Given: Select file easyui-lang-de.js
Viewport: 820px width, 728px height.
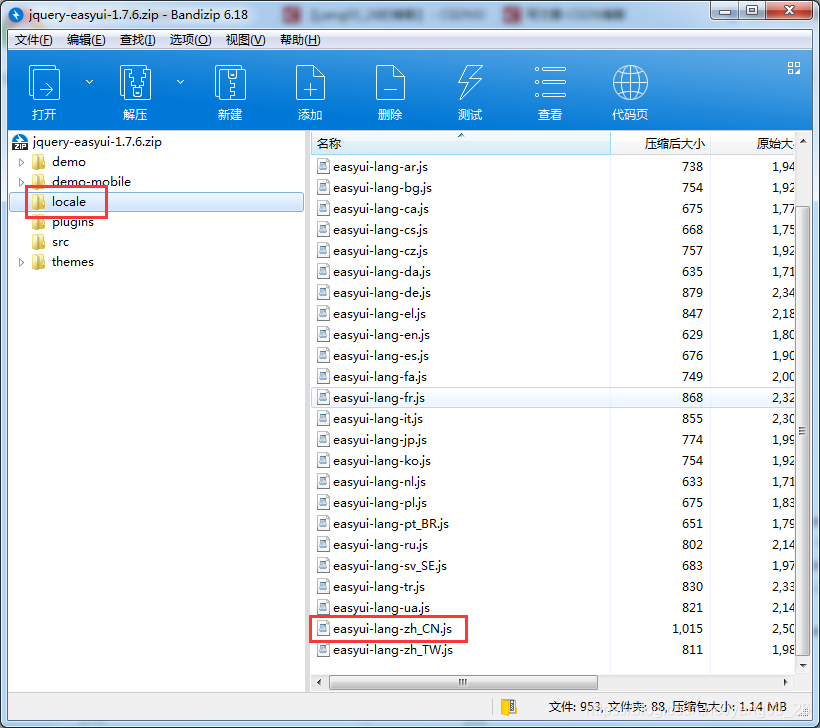Looking at the screenshot, I should click(382, 293).
